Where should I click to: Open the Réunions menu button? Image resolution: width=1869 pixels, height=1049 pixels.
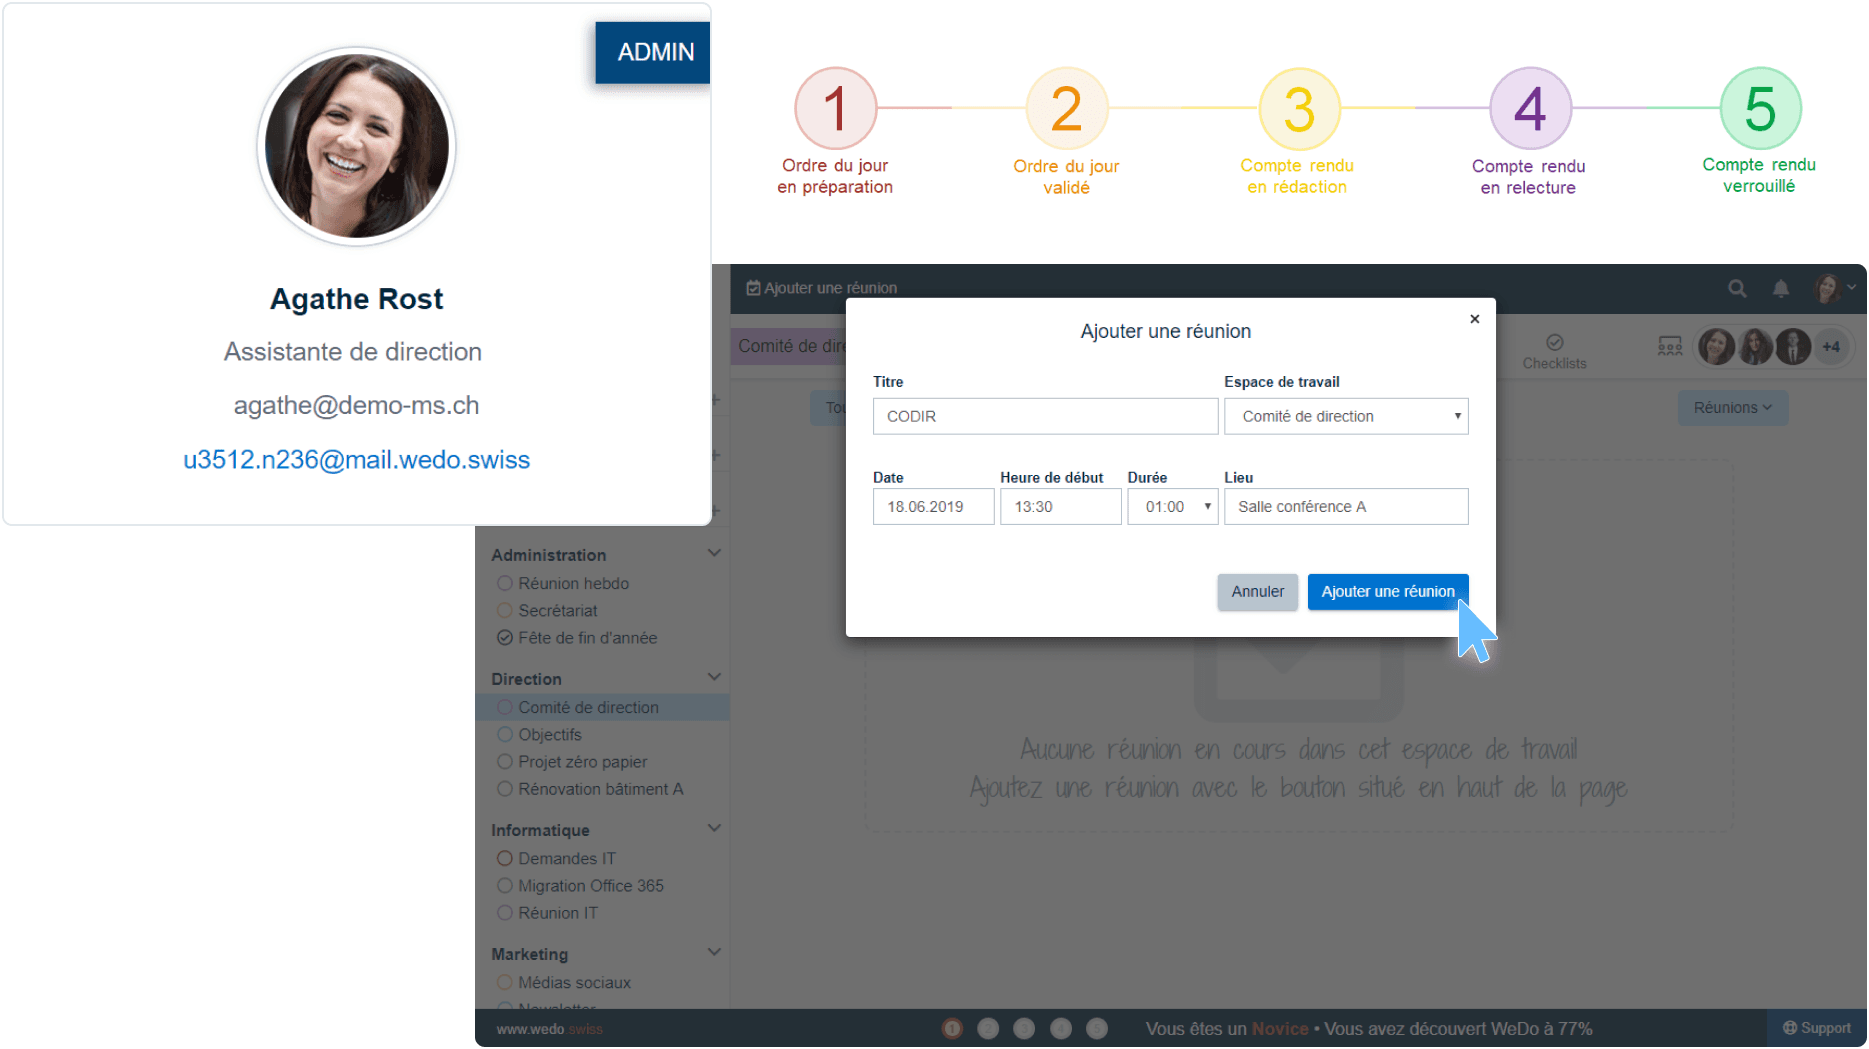pos(1732,408)
